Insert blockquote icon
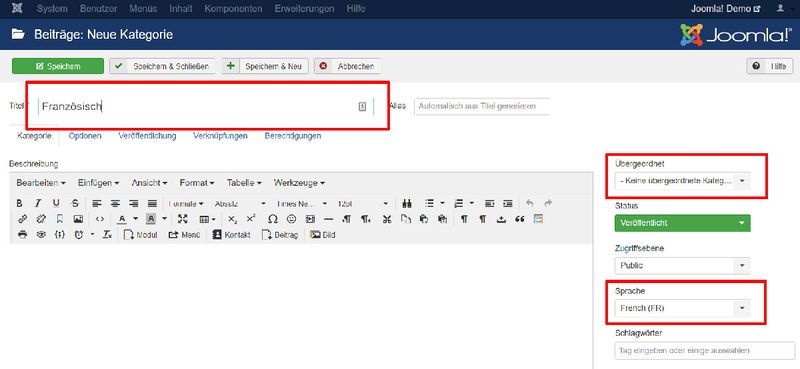Image resolution: width=800 pixels, height=369 pixels. coord(520,219)
